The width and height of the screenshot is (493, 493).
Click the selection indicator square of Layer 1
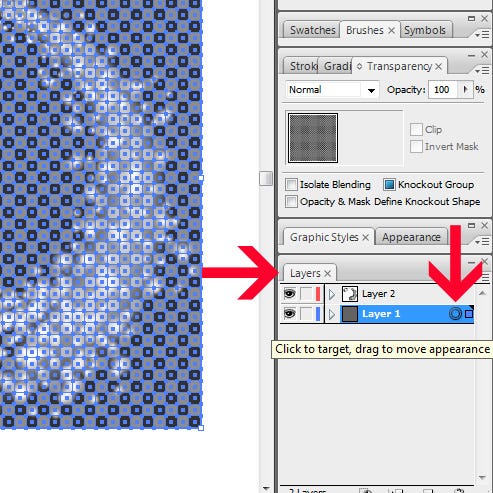click(469, 314)
